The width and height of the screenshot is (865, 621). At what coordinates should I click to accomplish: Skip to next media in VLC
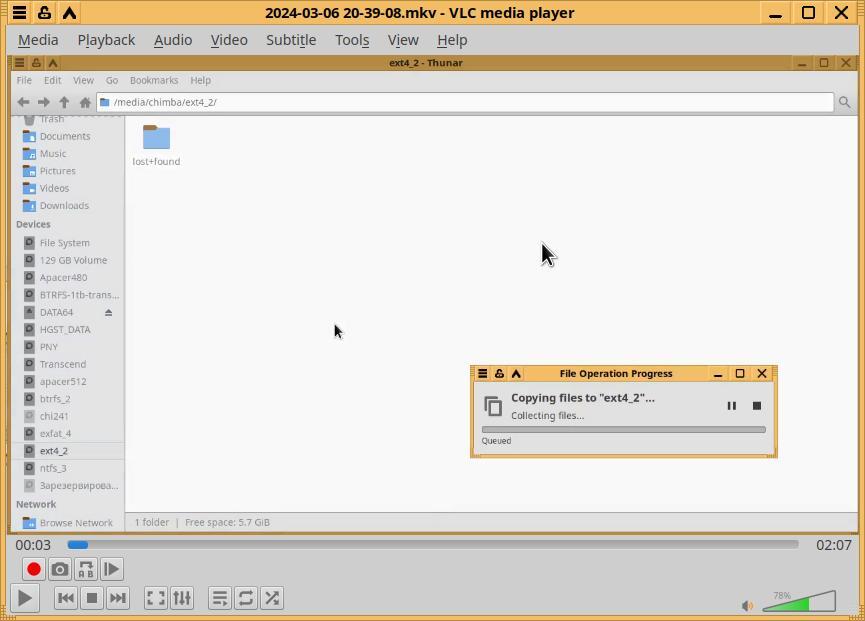[x=118, y=598]
